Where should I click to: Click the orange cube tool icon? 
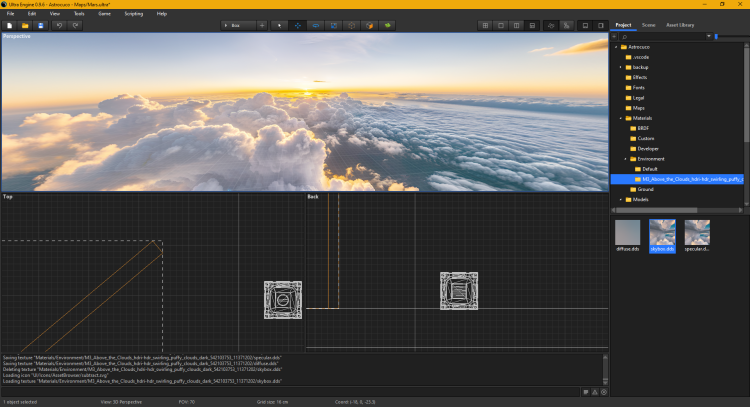[x=369, y=25]
